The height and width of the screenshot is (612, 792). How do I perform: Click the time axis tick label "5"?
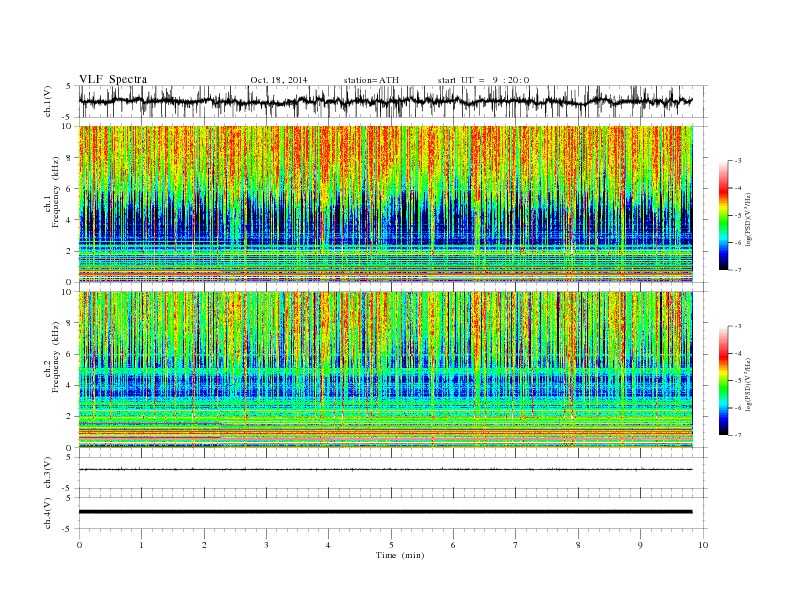391,545
